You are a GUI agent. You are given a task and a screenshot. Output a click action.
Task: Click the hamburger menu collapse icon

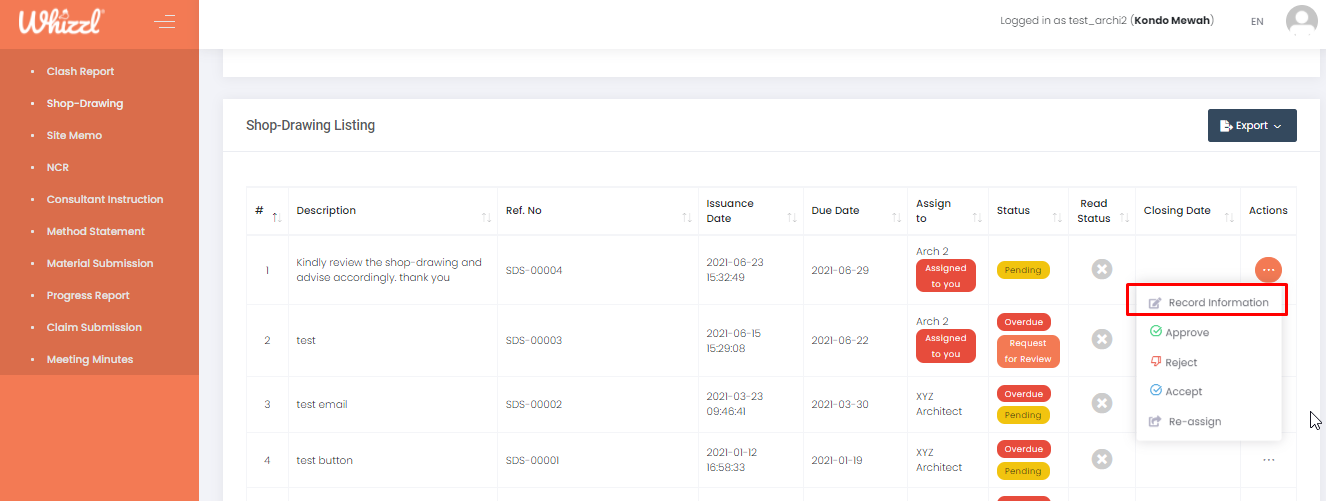[x=165, y=21]
